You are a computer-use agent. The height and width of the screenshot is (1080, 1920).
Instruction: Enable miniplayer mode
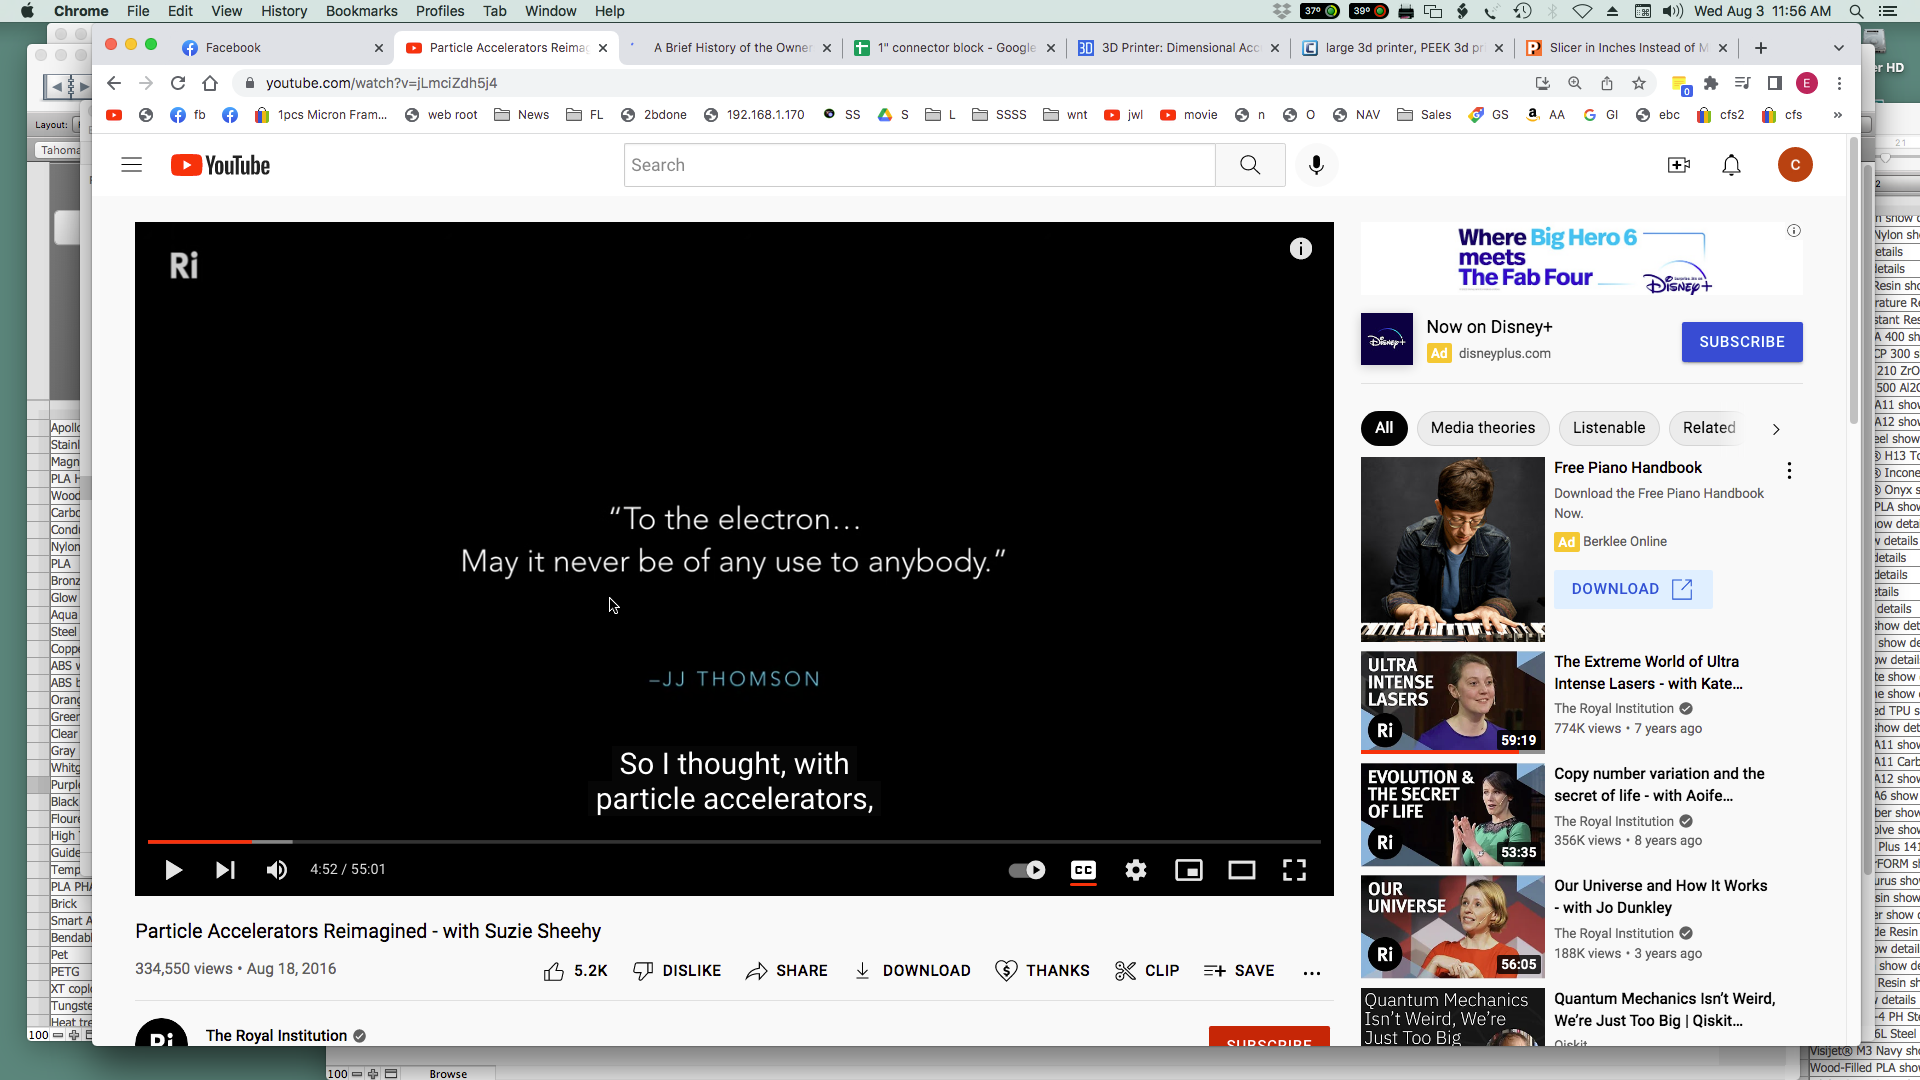[1188, 870]
